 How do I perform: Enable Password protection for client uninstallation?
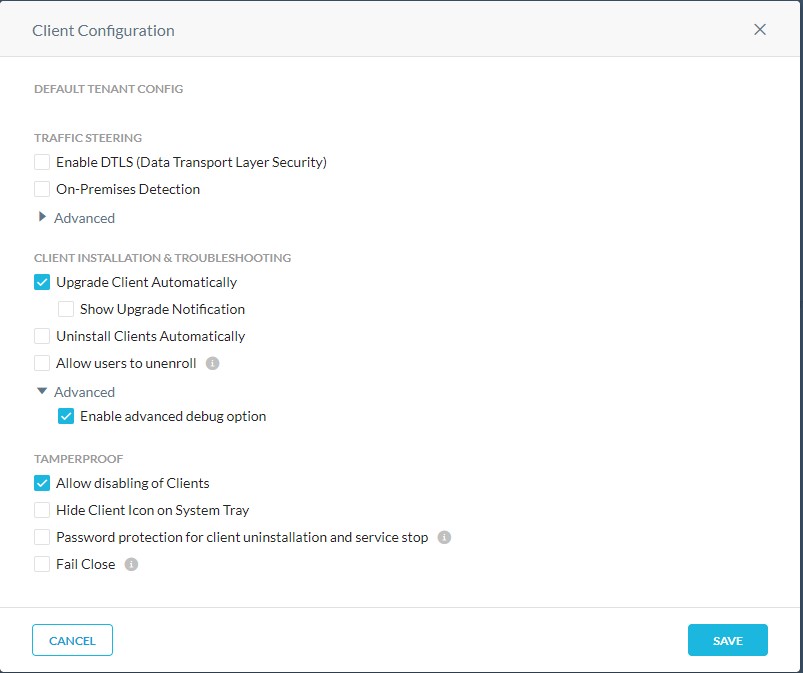click(41, 537)
